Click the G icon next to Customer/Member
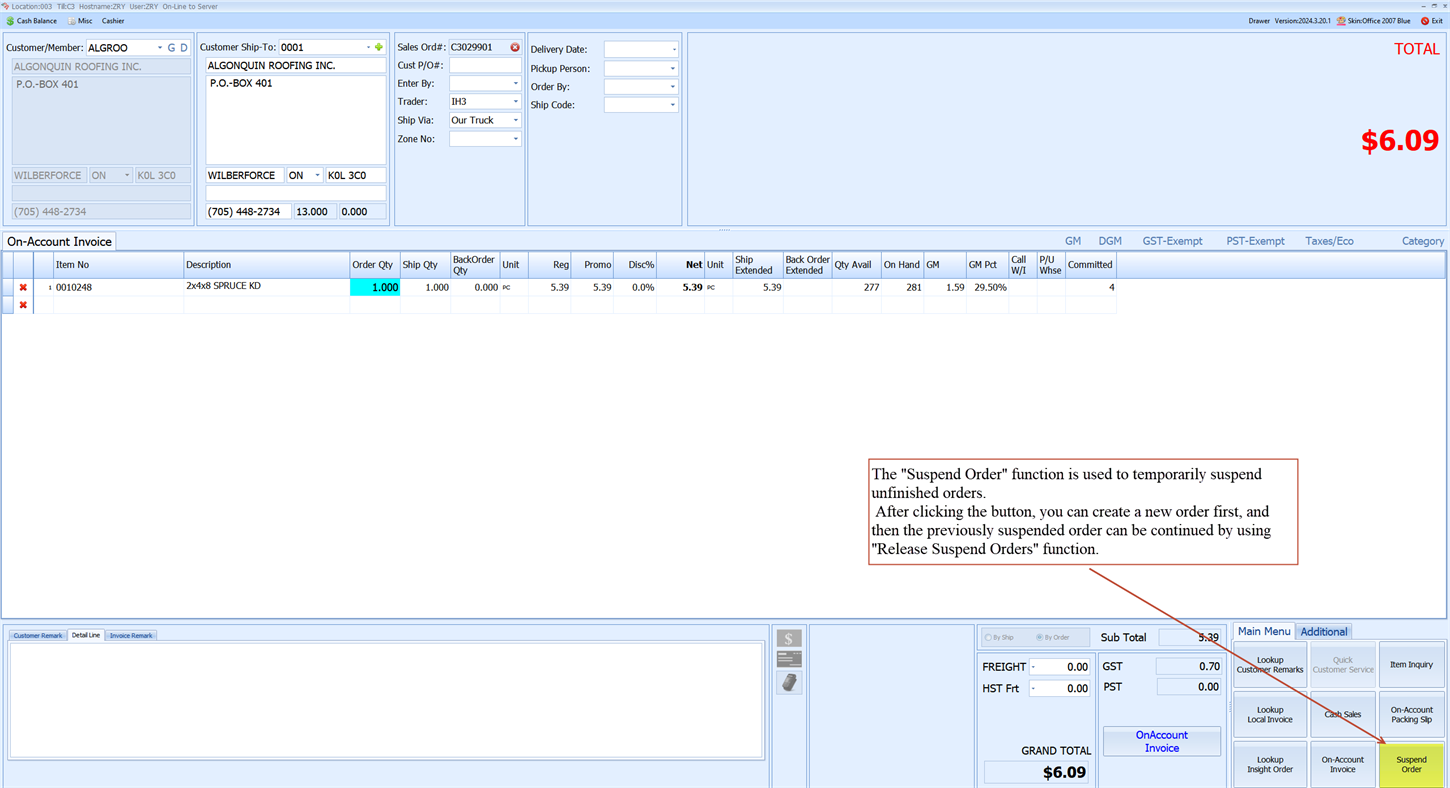Screen dimensions: 1450x788 [171, 48]
